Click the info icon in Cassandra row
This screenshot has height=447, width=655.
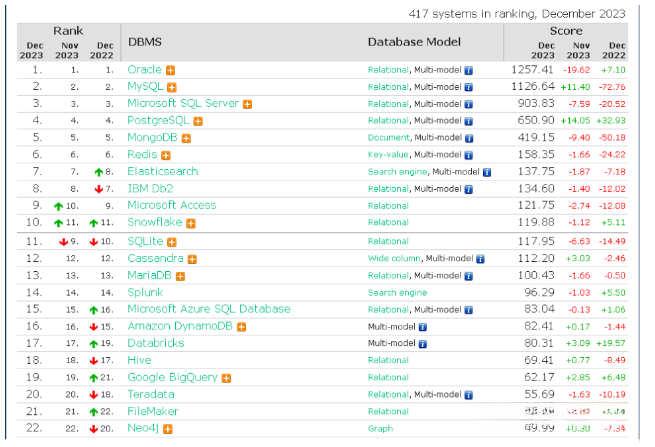[480, 259]
